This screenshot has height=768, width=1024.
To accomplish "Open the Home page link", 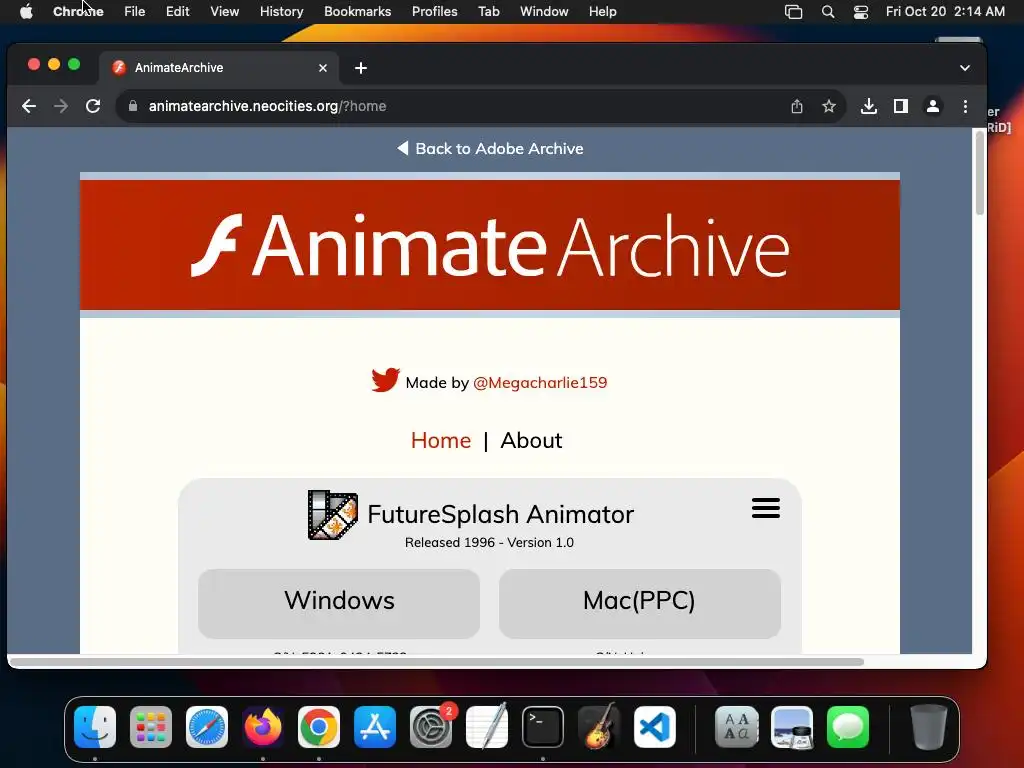I will [x=441, y=440].
